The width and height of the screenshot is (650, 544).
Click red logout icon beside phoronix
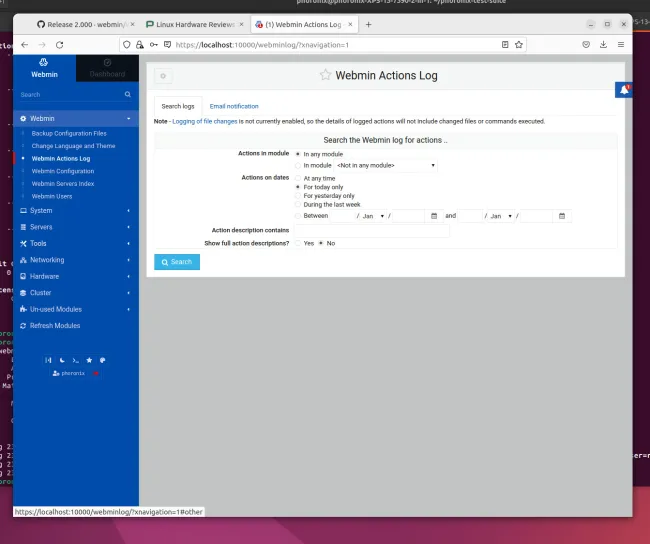pos(96,373)
